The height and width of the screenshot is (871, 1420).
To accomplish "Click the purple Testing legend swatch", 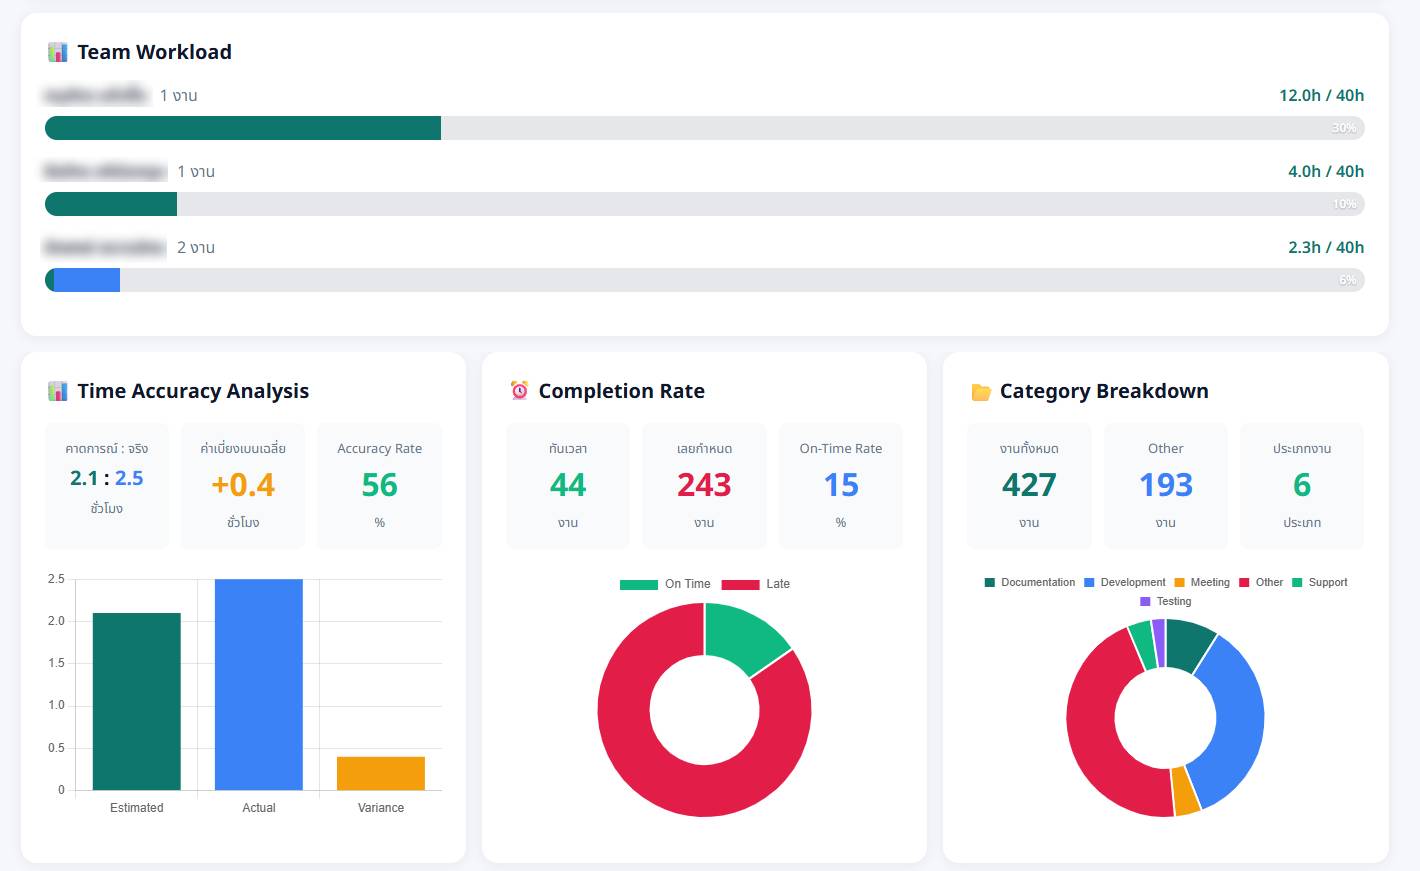I will pyautogui.click(x=1146, y=601).
